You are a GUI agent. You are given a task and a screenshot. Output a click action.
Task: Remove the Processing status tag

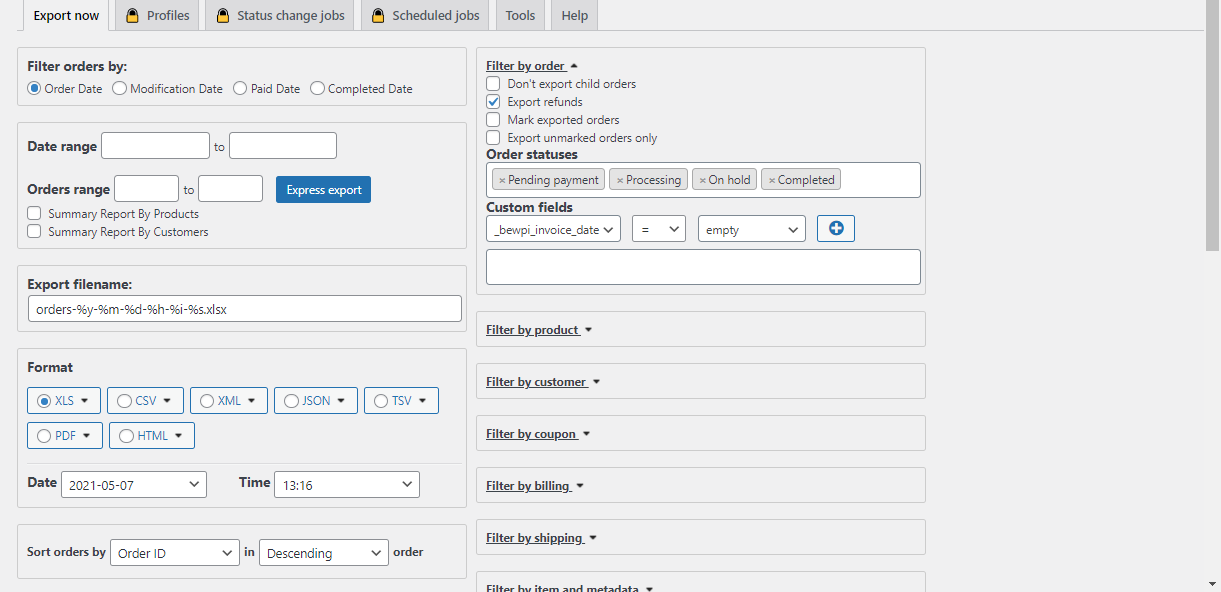click(620, 180)
